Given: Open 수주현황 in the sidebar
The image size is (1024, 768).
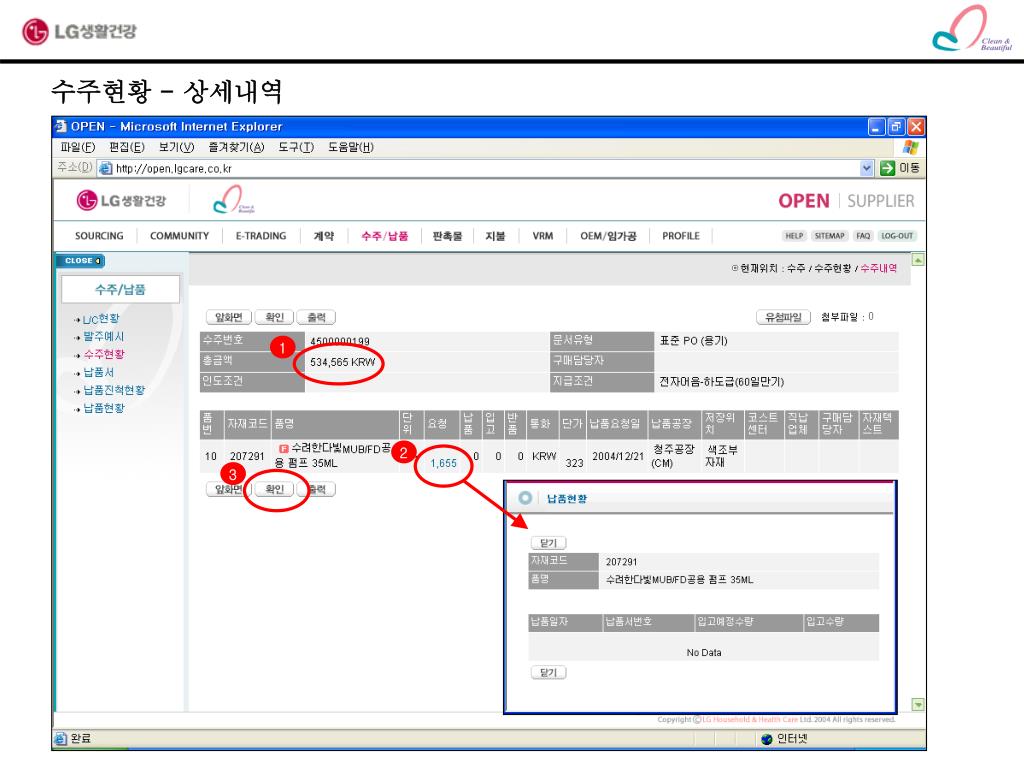Looking at the screenshot, I should click(x=103, y=354).
